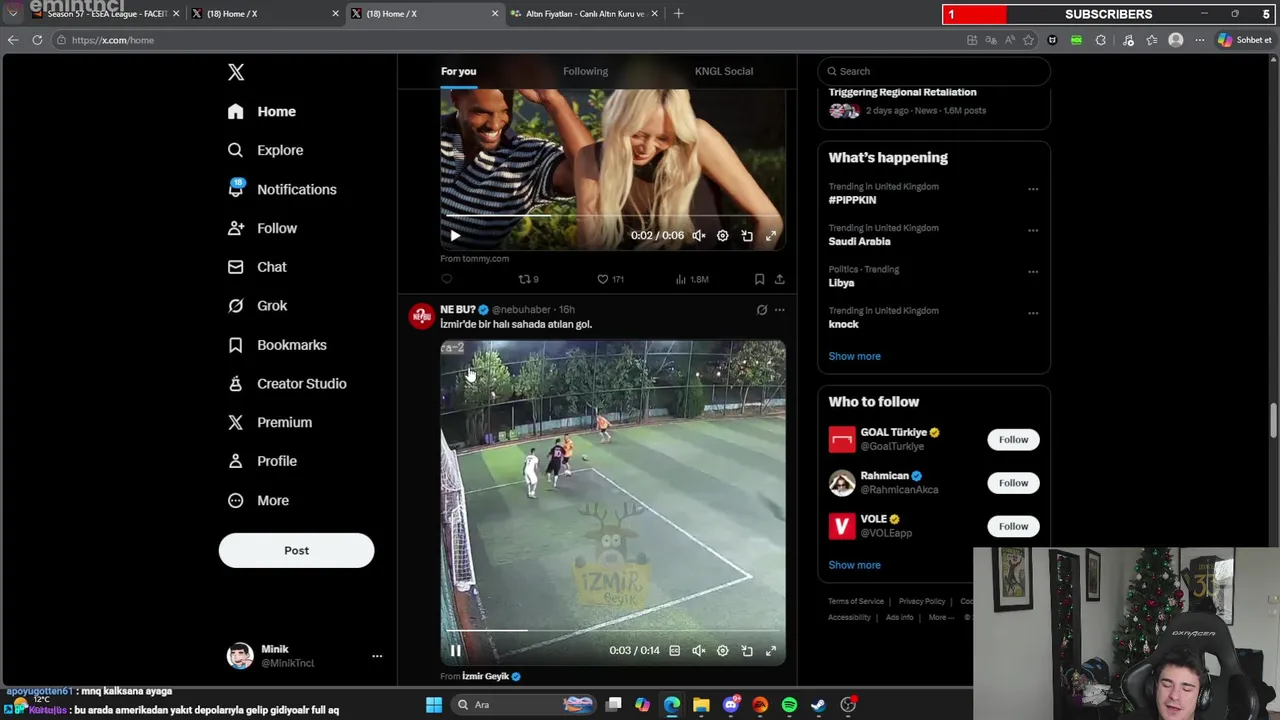The width and height of the screenshot is (1280, 720).
Task: Open Spotify from taskbar
Action: point(789,705)
